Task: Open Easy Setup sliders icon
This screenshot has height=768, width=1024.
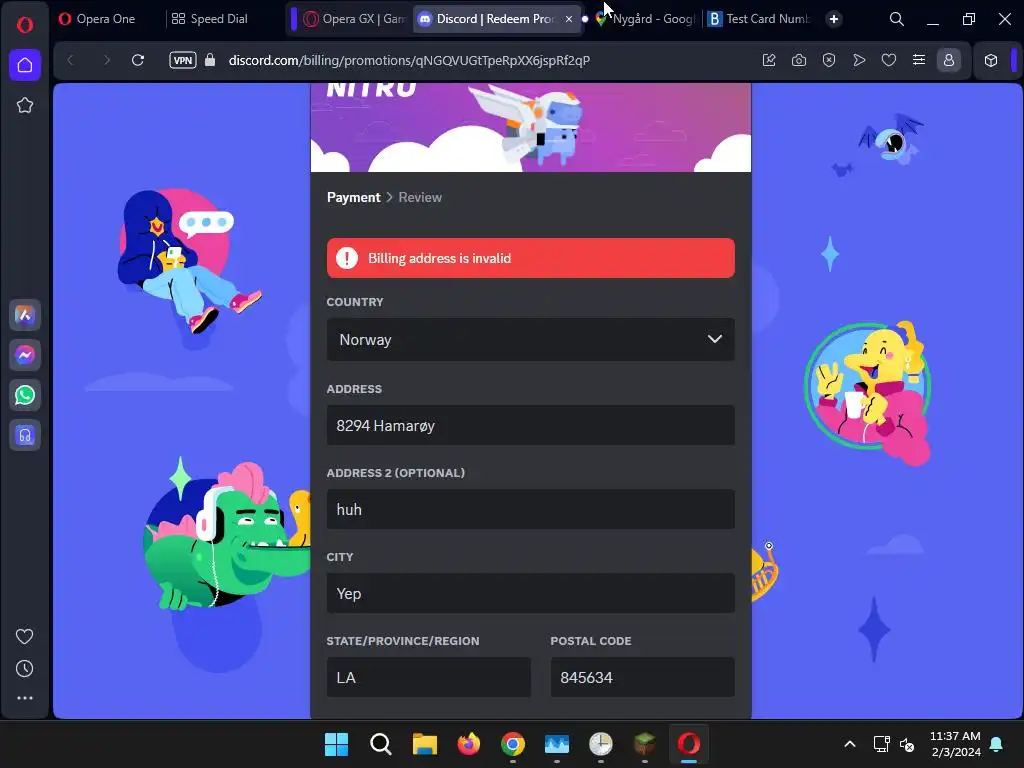Action: click(x=919, y=60)
